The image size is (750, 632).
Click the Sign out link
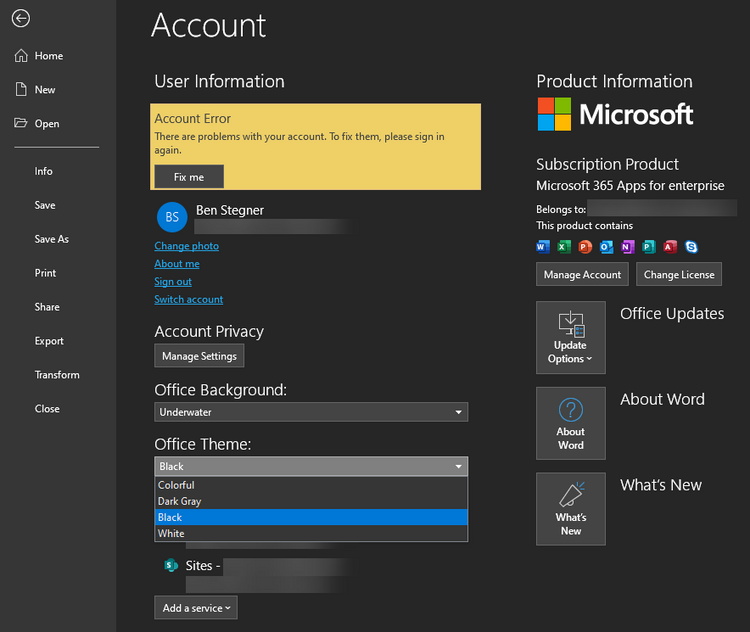pos(173,282)
